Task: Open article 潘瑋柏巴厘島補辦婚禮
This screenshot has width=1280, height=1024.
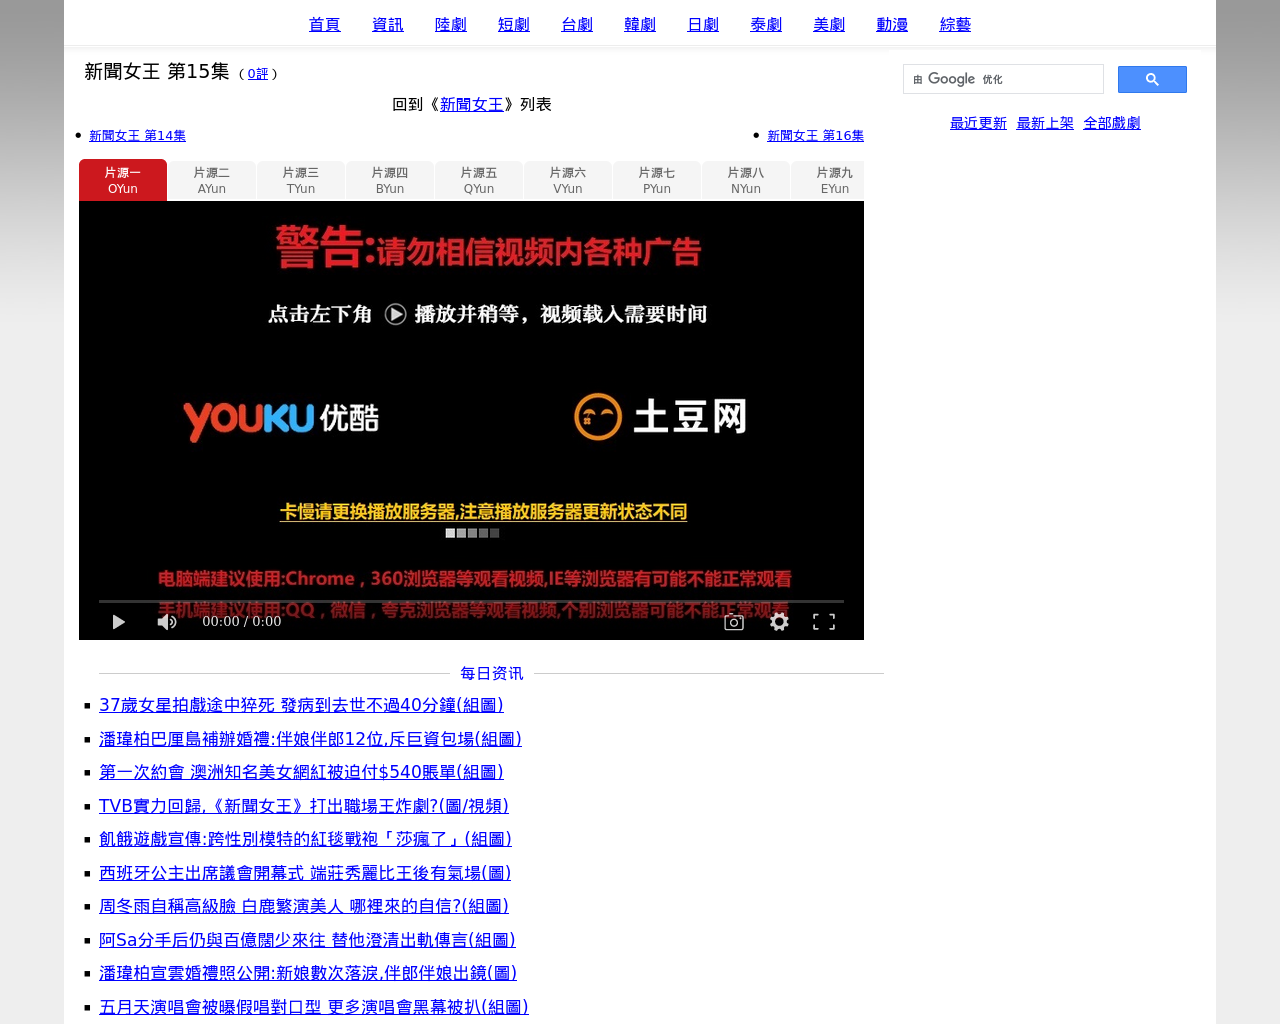Action: pyautogui.click(x=310, y=739)
